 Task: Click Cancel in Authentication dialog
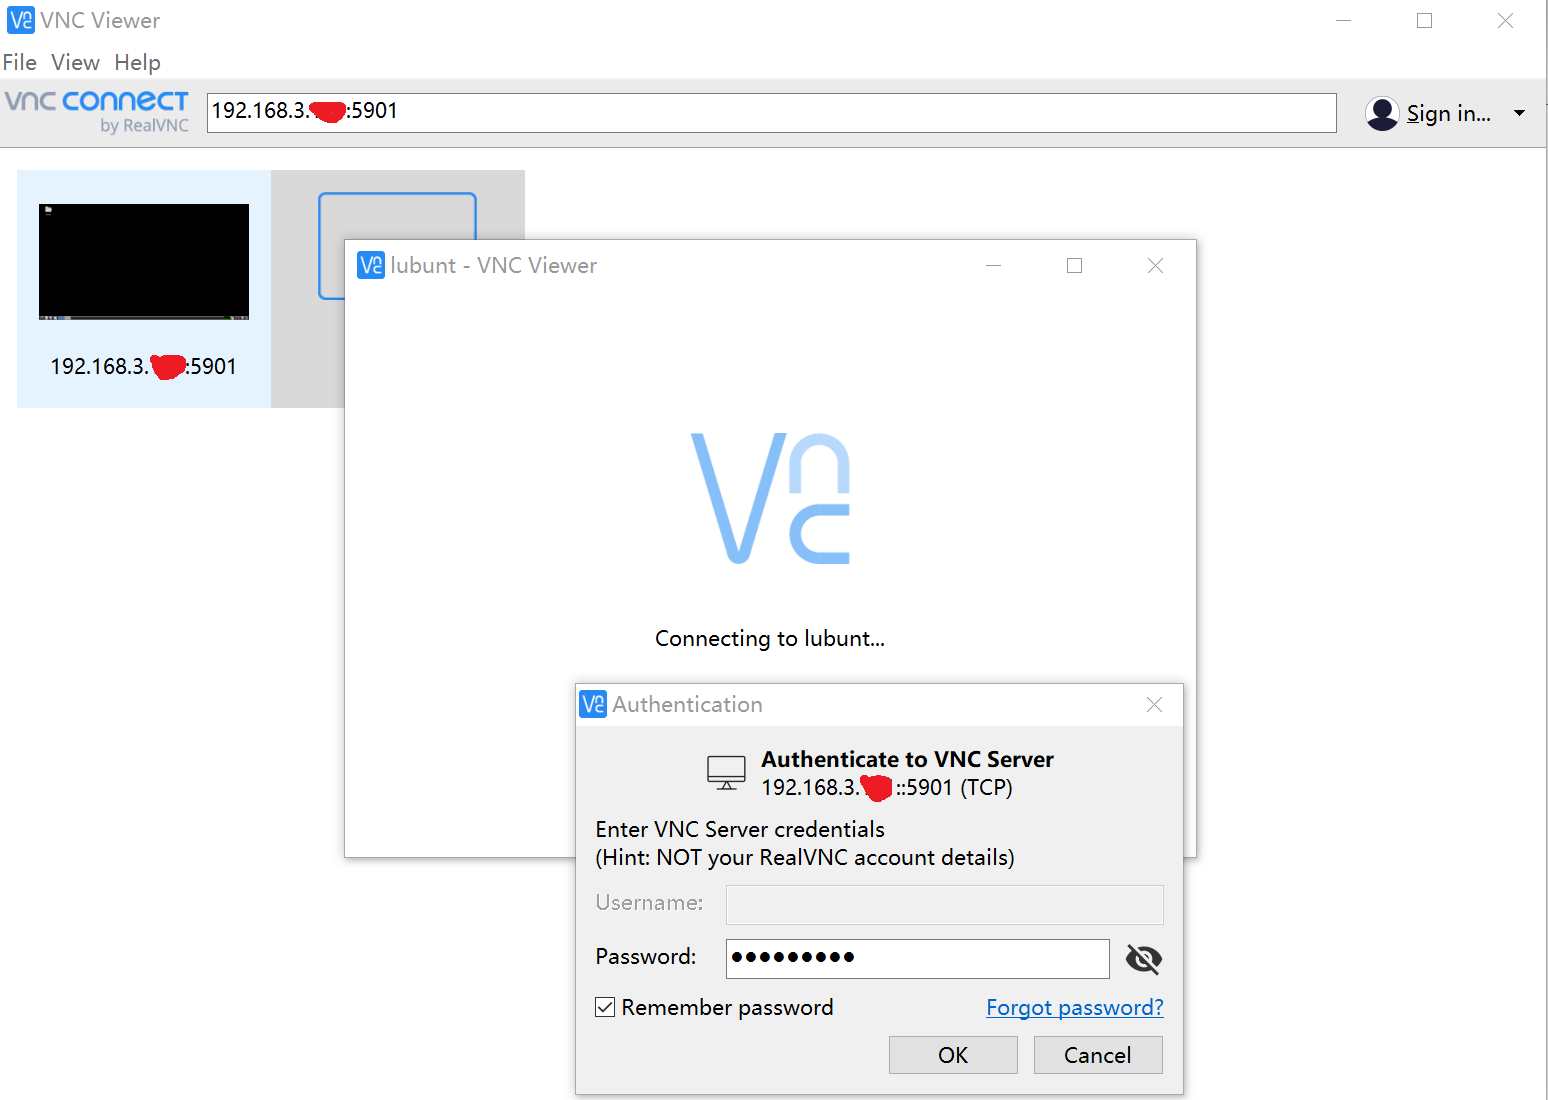pos(1098,1055)
